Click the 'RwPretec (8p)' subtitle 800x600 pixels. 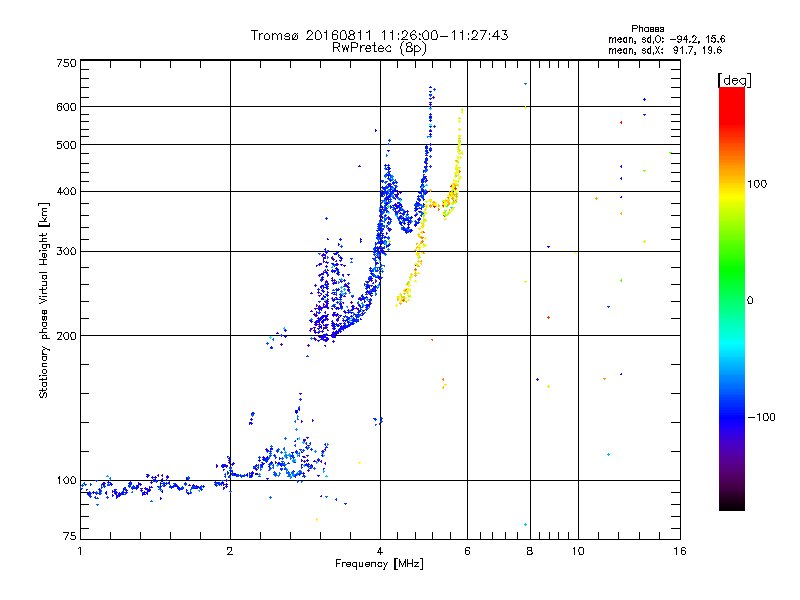[379, 48]
